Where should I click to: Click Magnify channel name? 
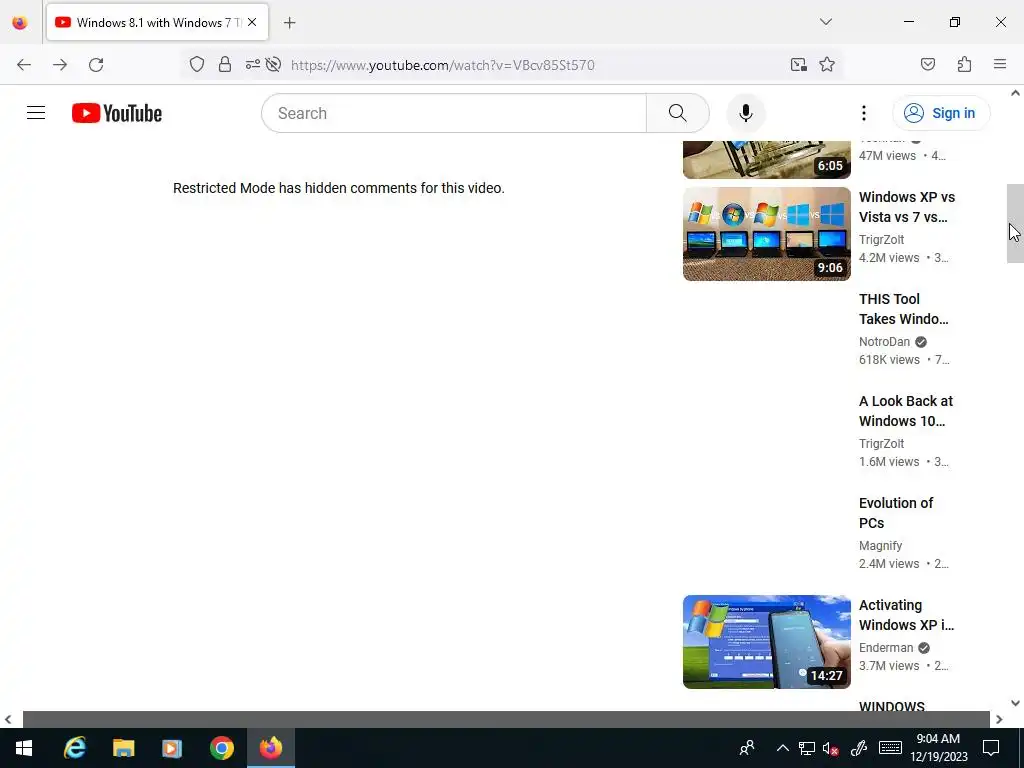(880, 545)
